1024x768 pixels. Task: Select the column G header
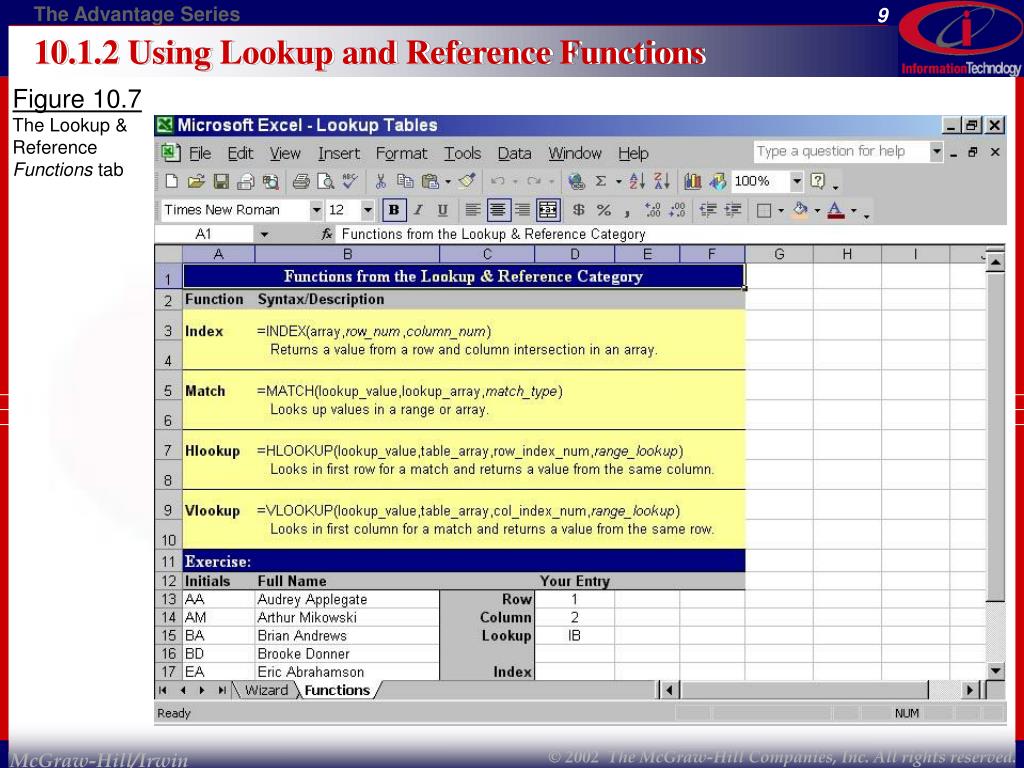coord(778,254)
